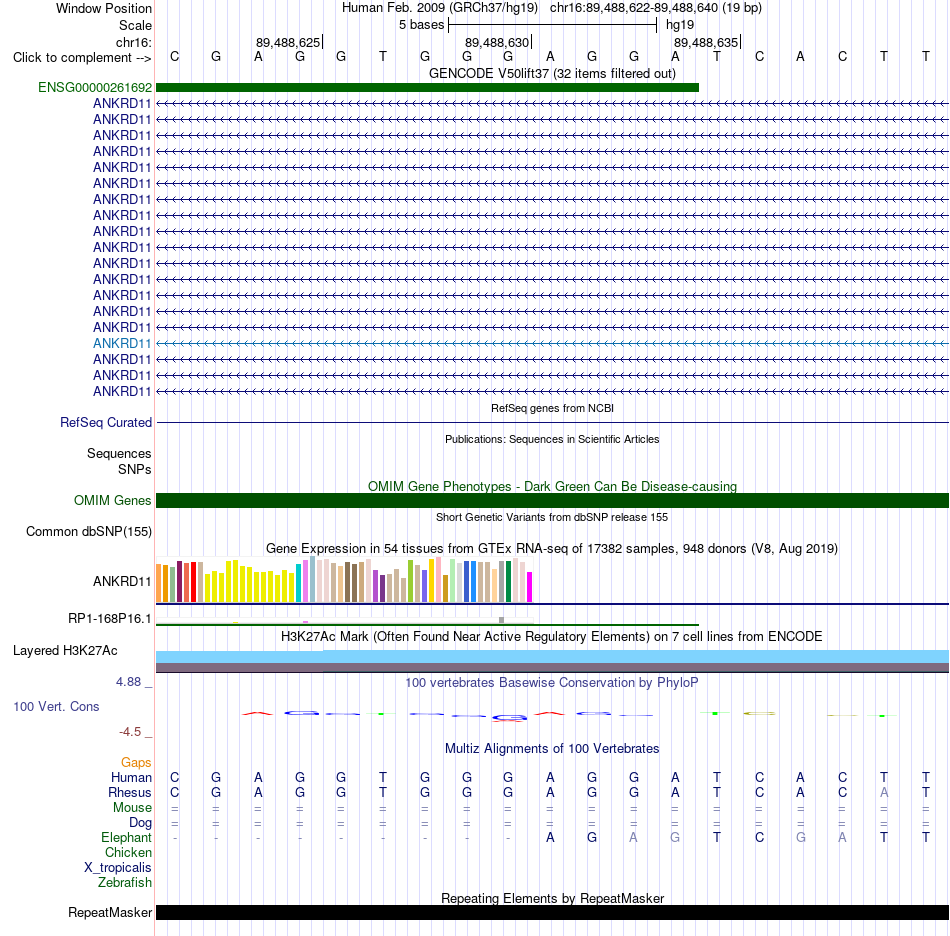The width and height of the screenshot is (950, 936).
Task: Click the OMIM Genes label
Action: [x=113, y=500]
